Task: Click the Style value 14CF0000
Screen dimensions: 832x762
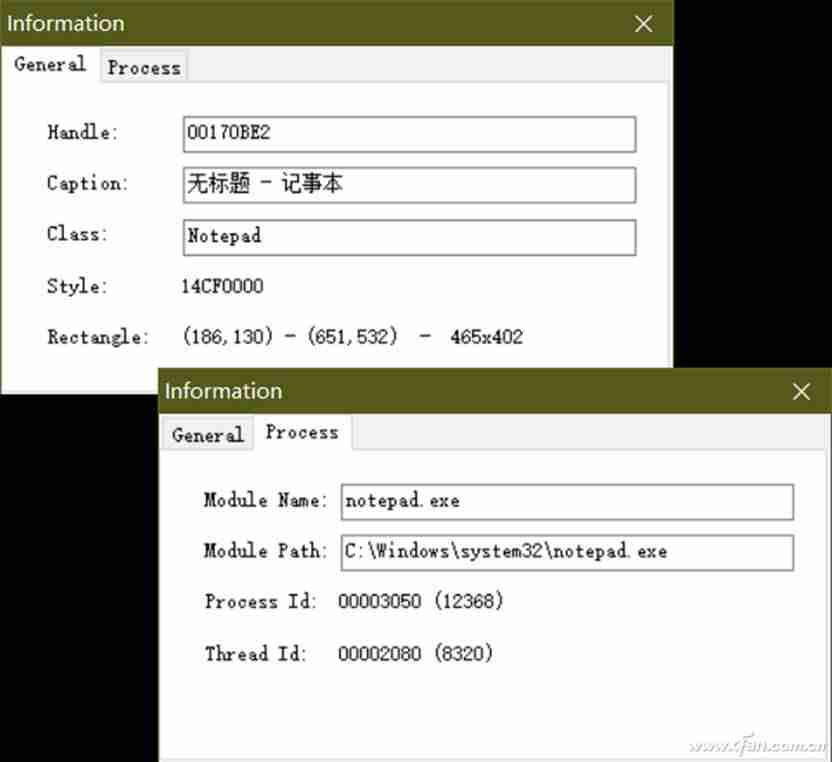Action: [x=222, y=287]
